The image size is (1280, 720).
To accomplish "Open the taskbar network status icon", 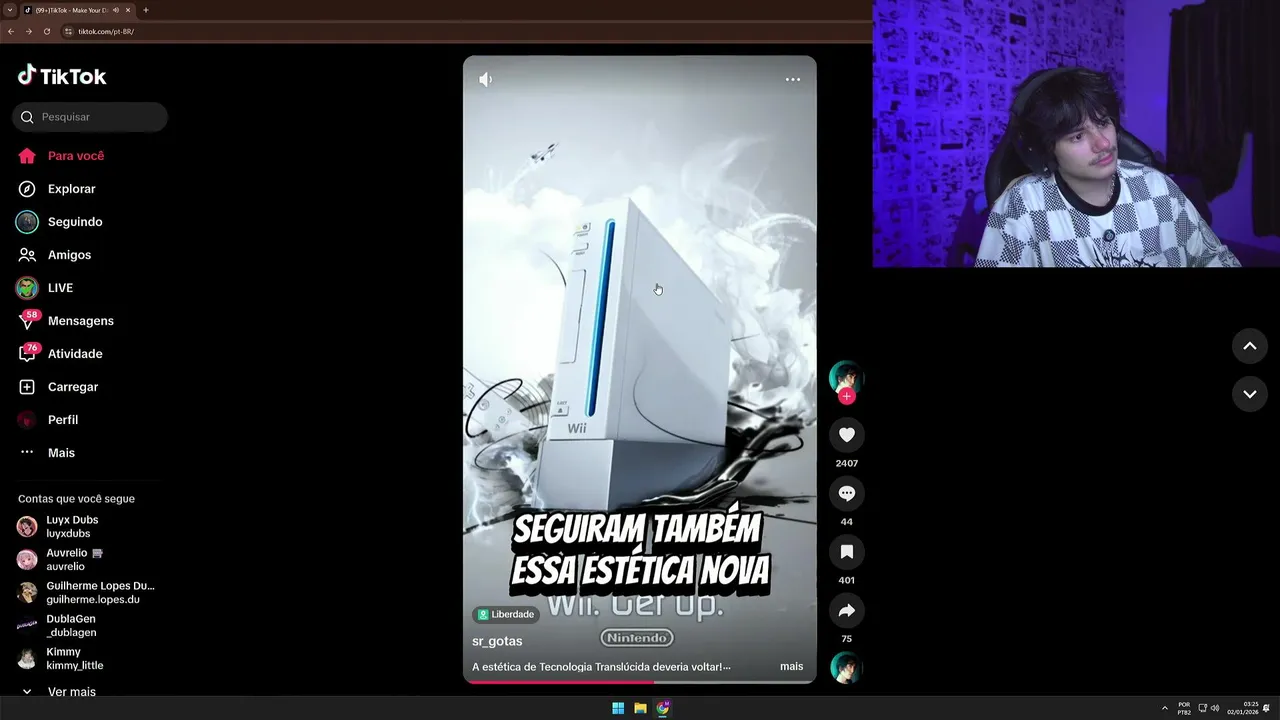I will 1203,708.
